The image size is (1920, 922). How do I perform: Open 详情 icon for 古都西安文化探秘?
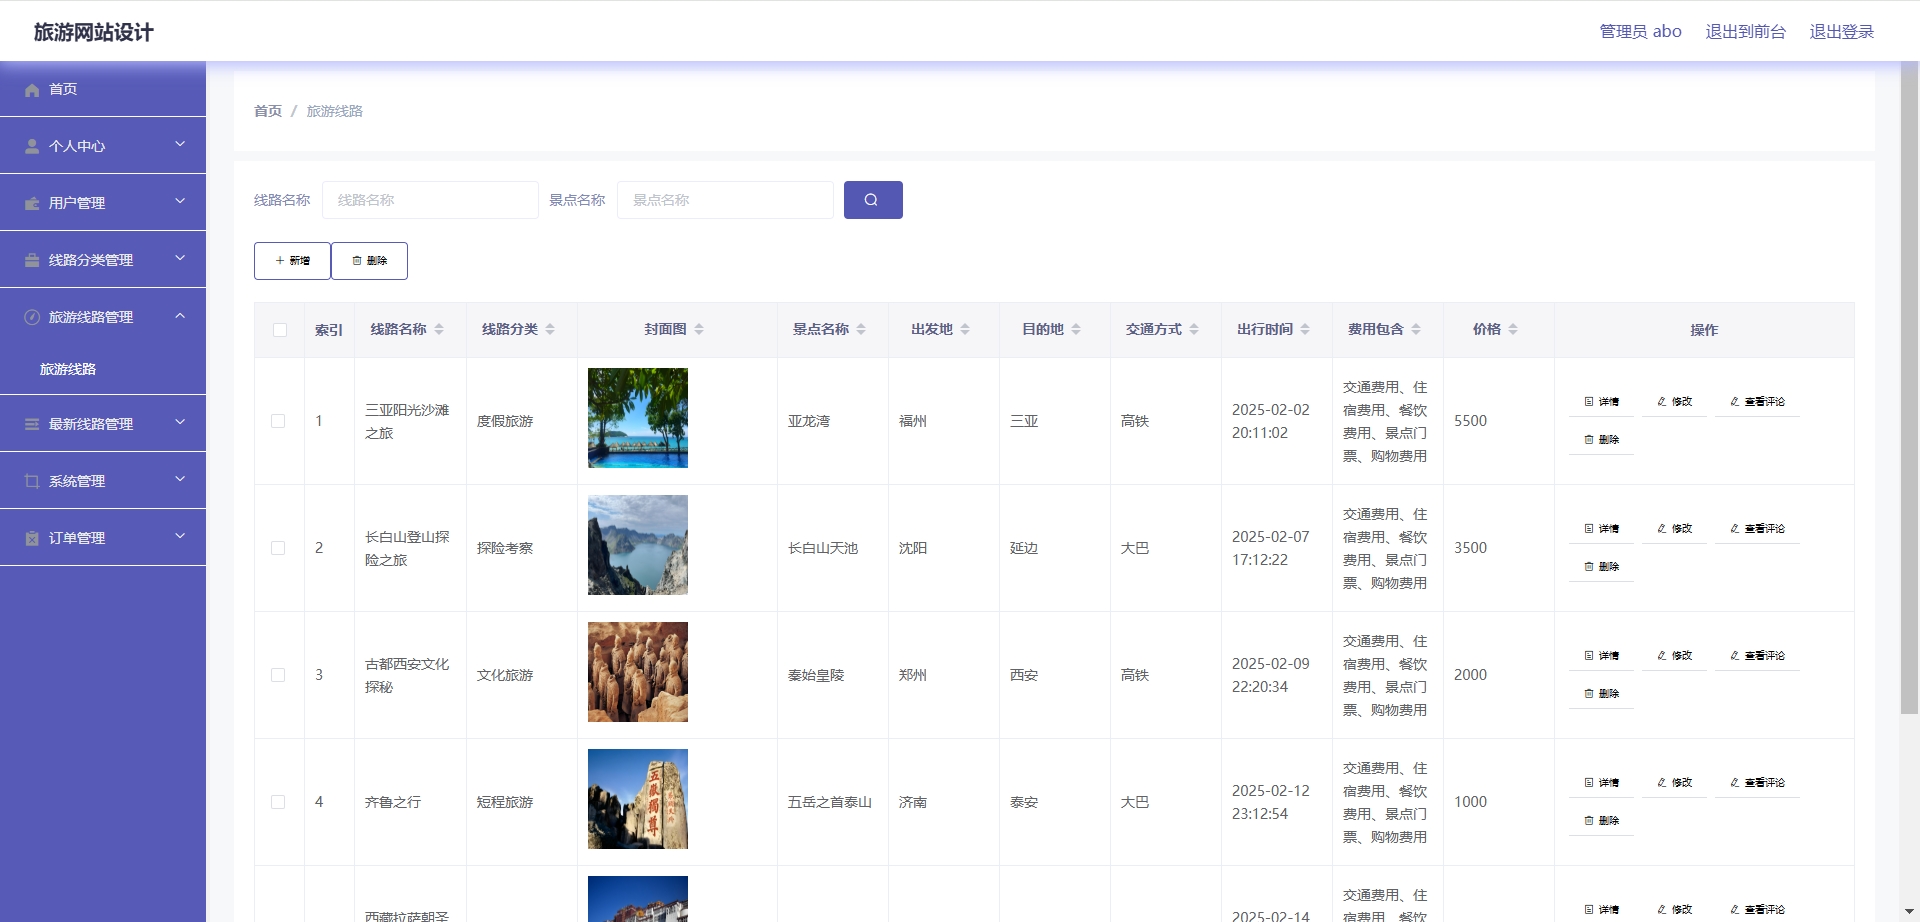coord(1588,655)
